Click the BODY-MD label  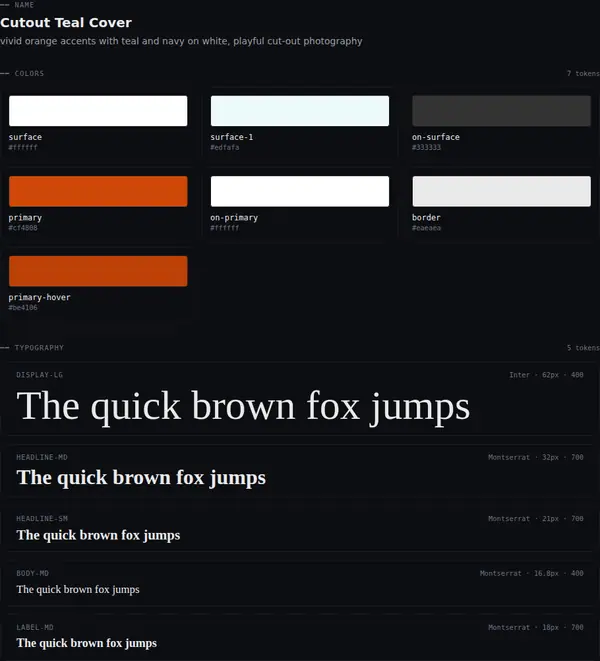[x=32, y=573]
